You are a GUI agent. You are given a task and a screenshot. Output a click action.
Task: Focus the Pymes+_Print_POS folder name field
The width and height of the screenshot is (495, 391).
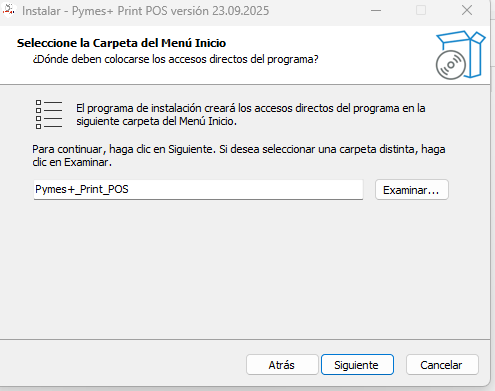198,190
